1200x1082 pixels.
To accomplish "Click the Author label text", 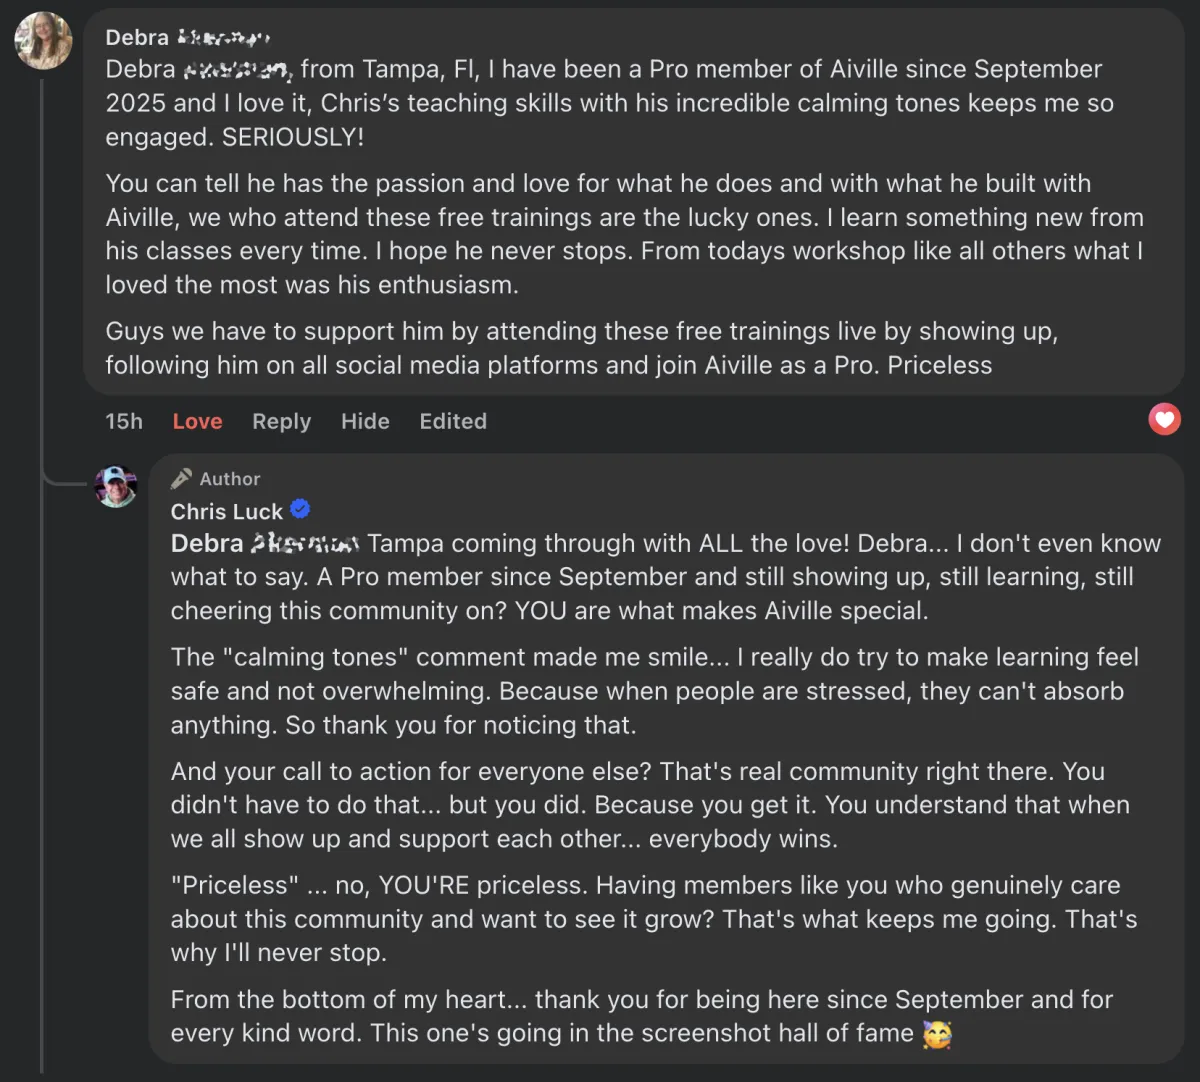I will (230, 479).
